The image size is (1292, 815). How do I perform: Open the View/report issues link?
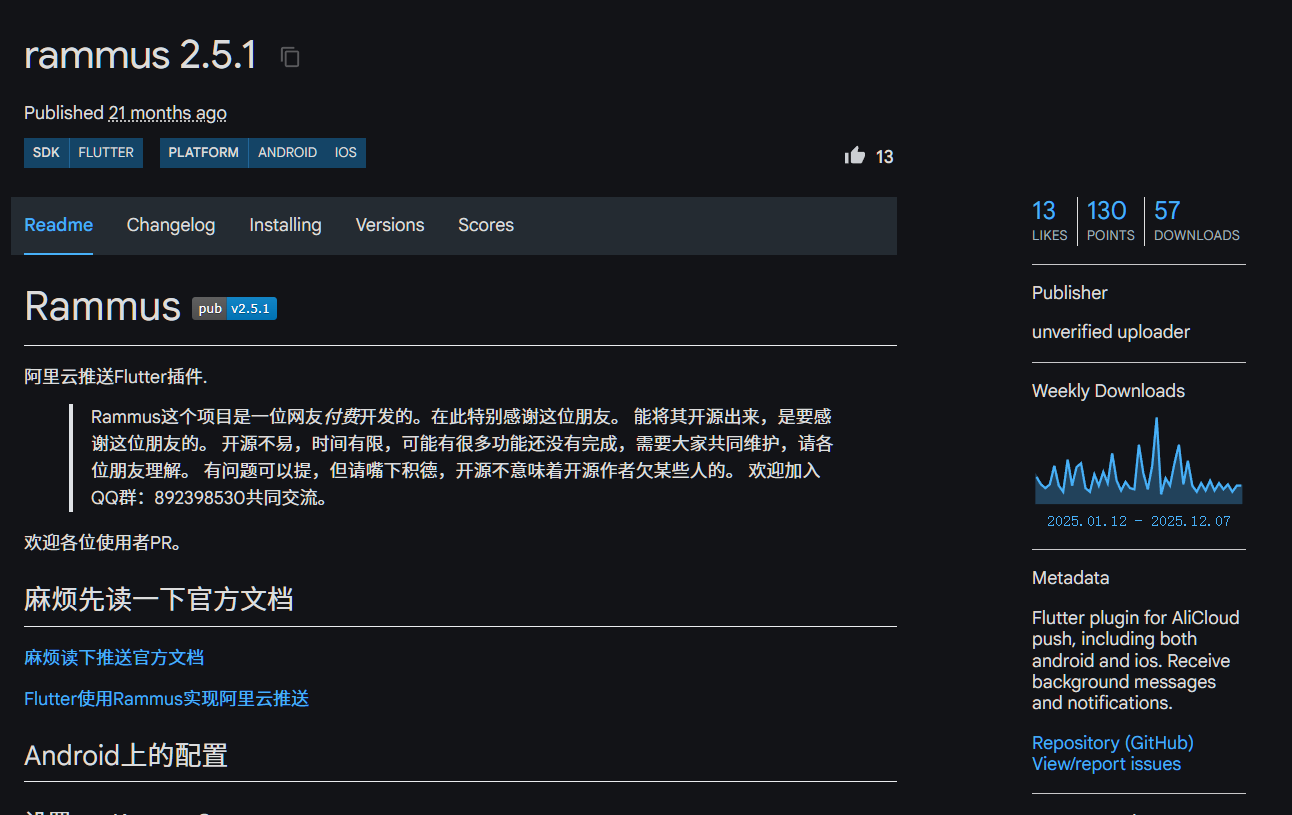coord(1106,764)
